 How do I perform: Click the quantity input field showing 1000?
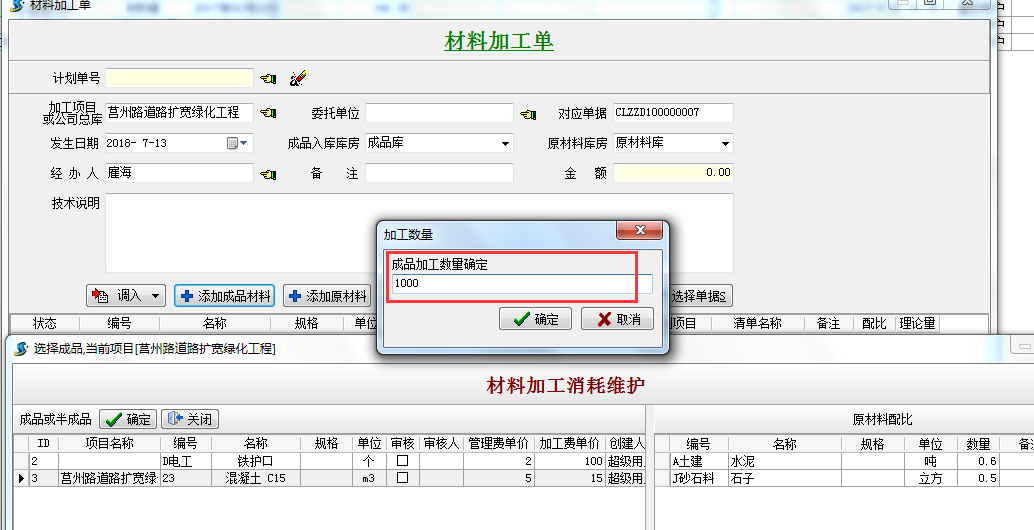(x=520, y=284)
